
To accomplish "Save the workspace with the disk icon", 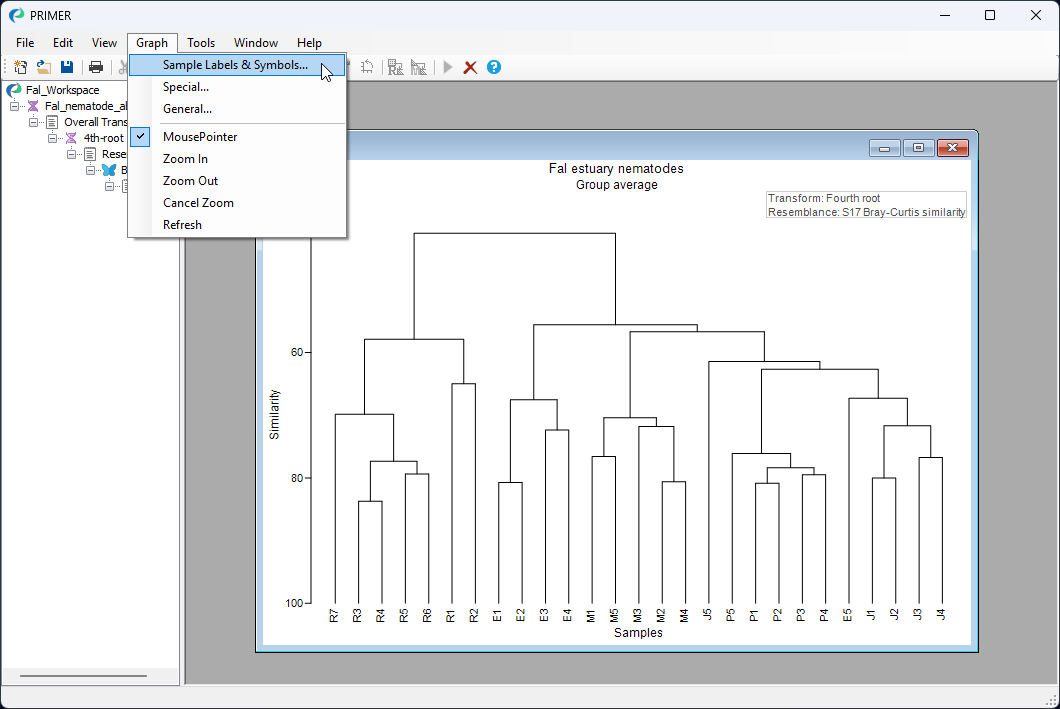I will click(x=66, y=67).
